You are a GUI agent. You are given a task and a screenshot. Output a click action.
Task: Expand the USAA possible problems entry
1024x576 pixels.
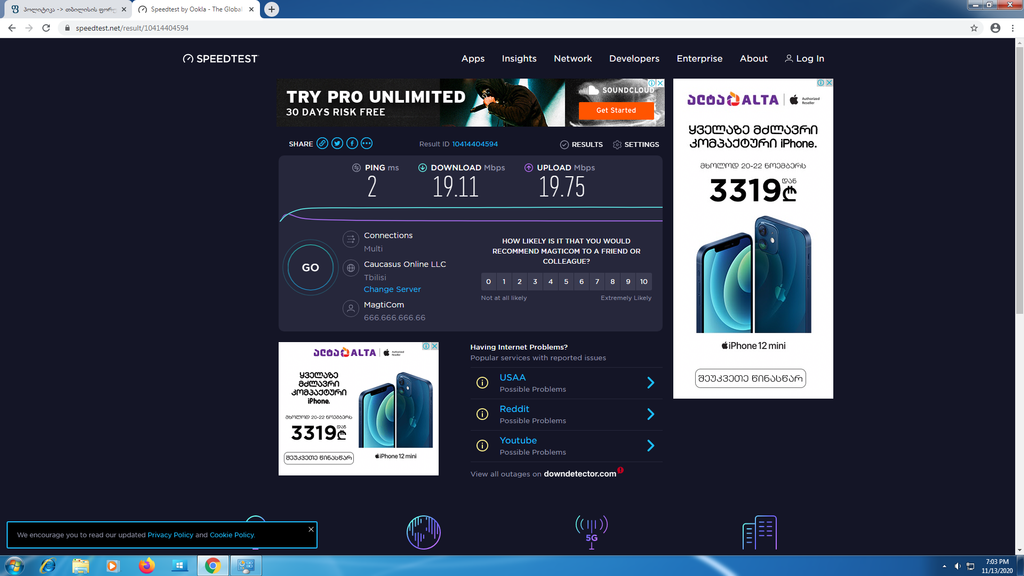pyautogui.click(x=650, y=383)
